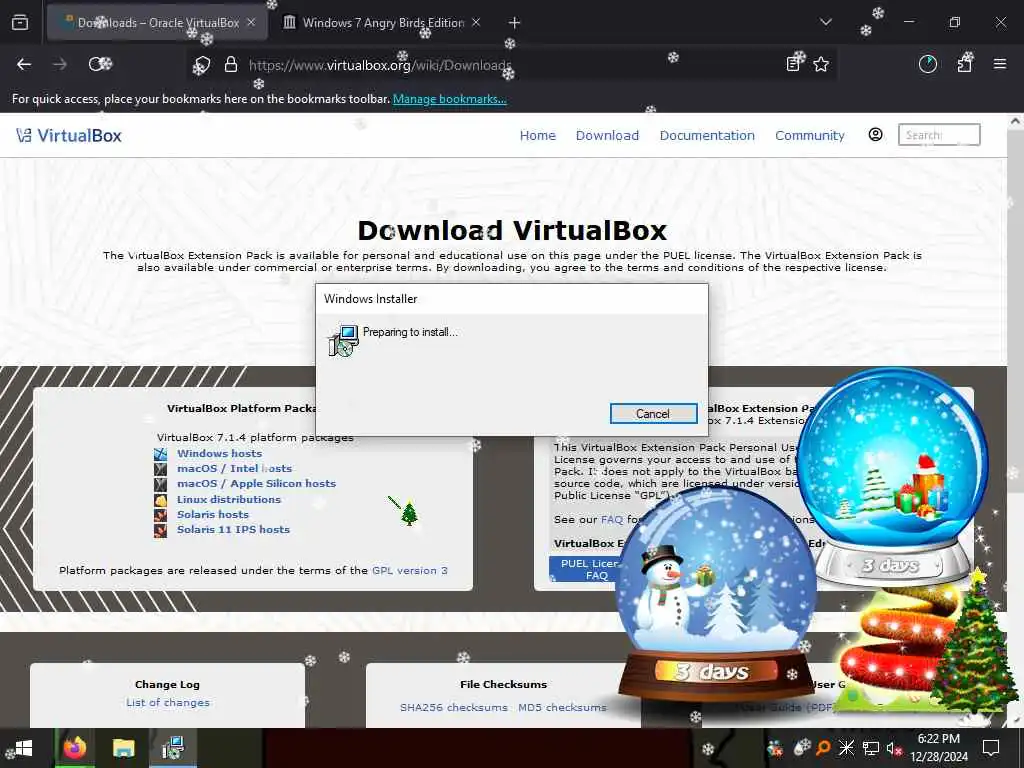Screen dimensions: 1024x768
Task: Open the MD5 checksums link
Action: (x=562, y=707)
